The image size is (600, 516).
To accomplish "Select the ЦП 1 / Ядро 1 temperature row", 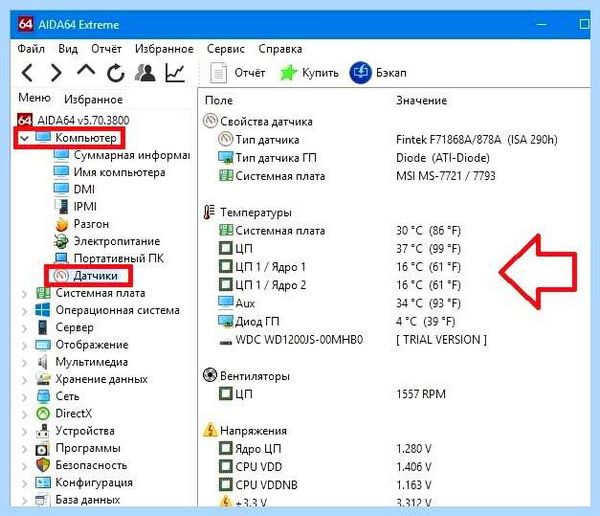I will (x=394, y=267).
